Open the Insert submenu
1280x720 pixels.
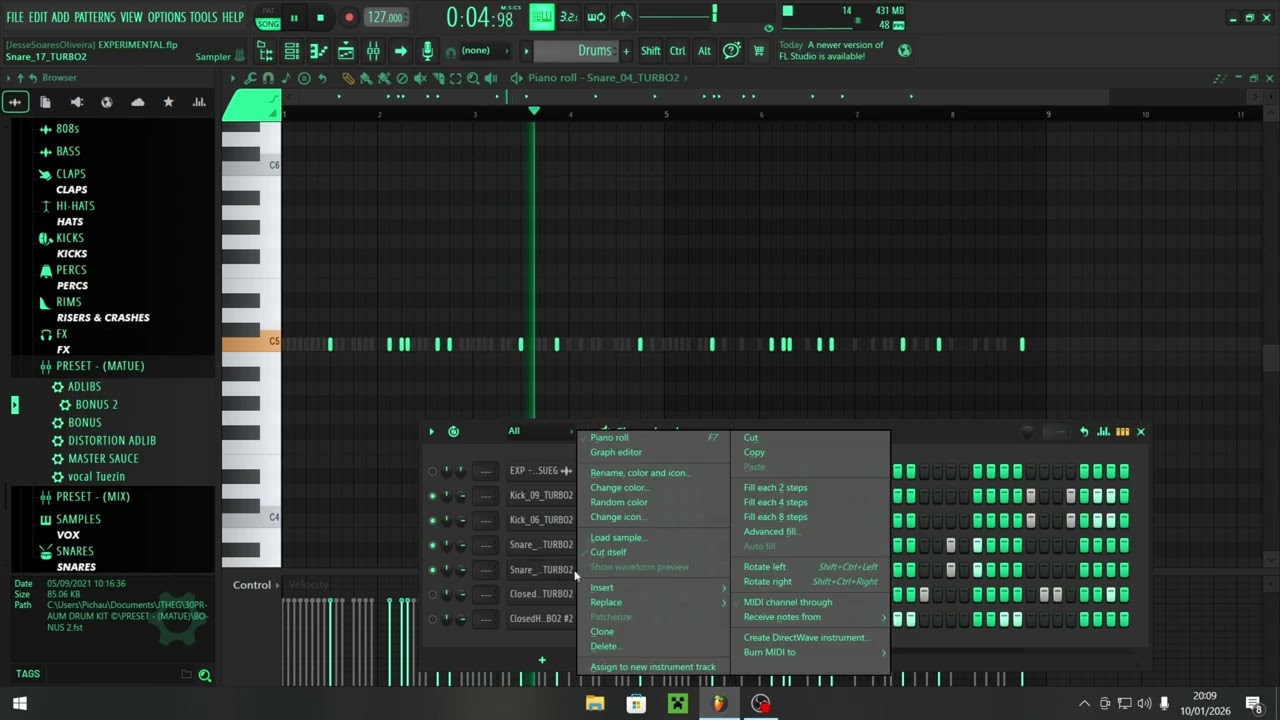coord(654,588)
